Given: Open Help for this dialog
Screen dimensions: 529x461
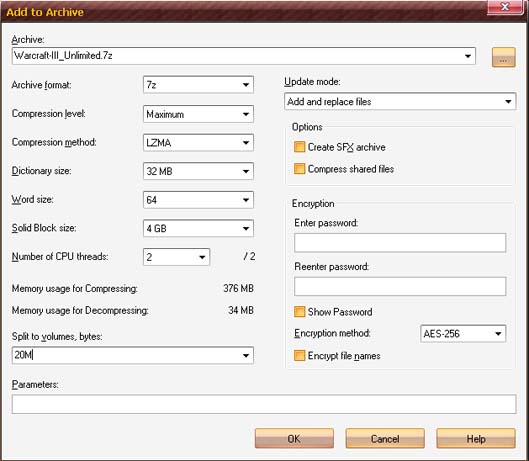Looking at the screenshot, I should tap(476, 438).
